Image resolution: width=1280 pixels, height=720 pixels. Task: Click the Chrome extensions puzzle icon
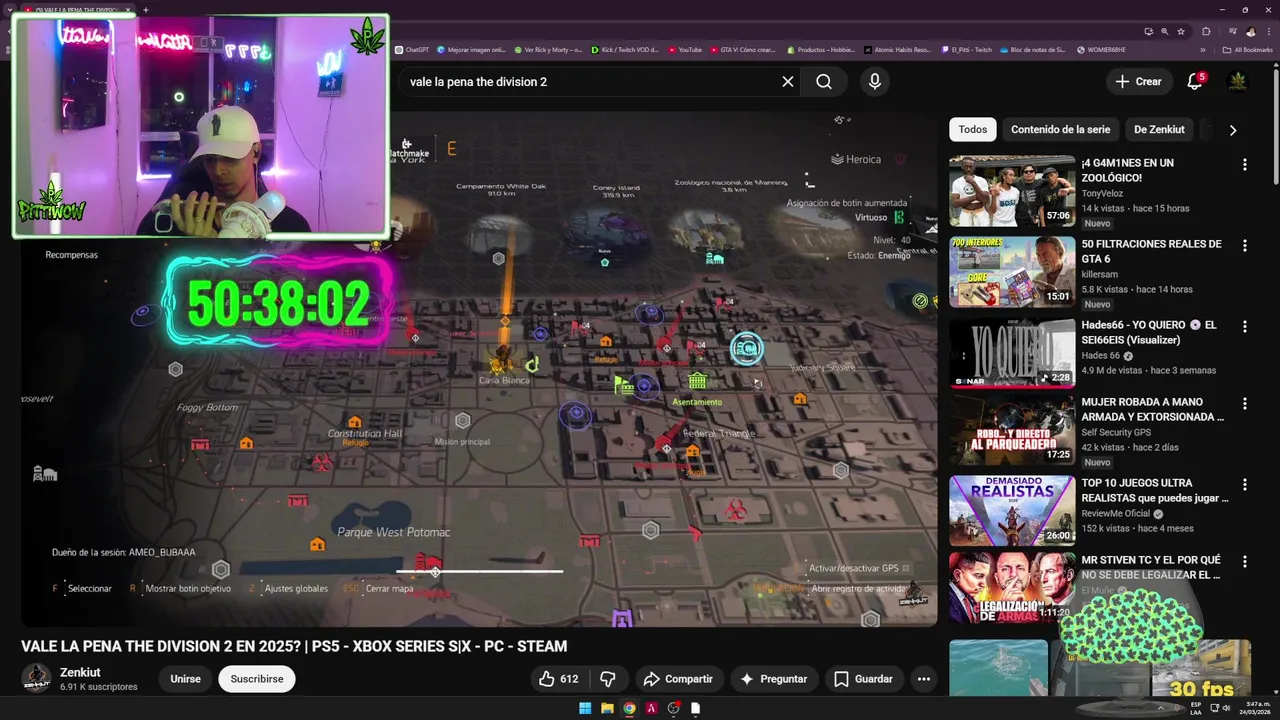(1206, 31)
